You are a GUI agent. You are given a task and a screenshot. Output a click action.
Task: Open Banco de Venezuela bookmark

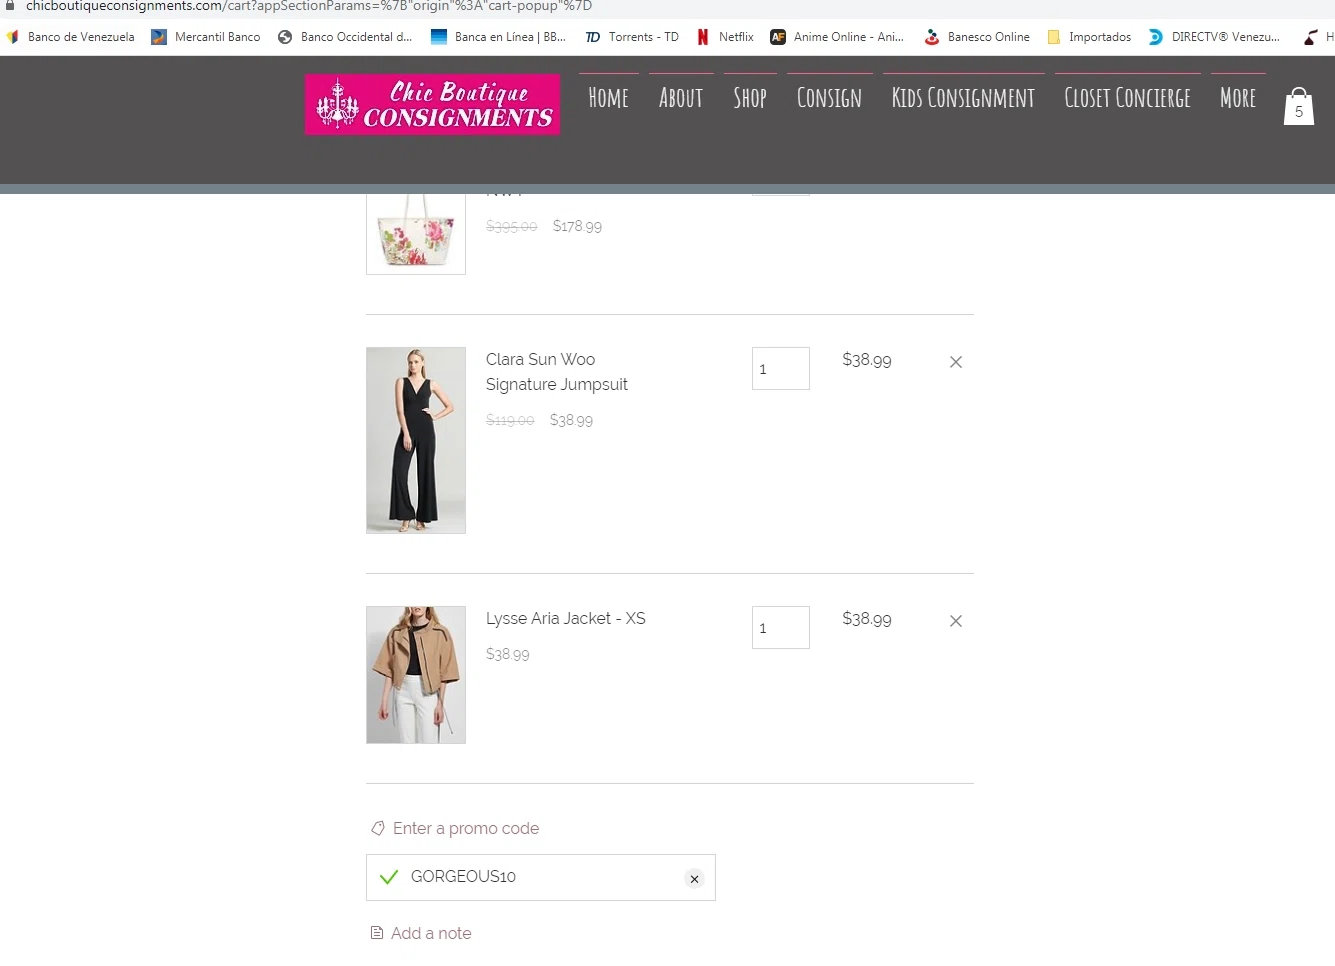click(x=70, y=37)
